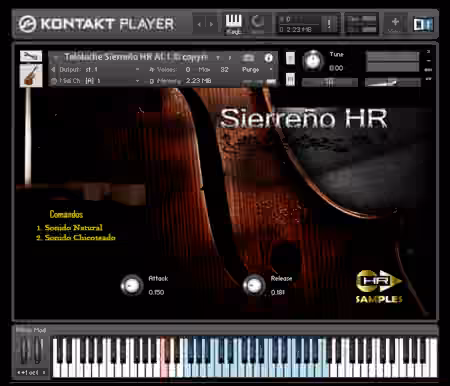Toggle the instrument Solo button

tap(290, 58)
